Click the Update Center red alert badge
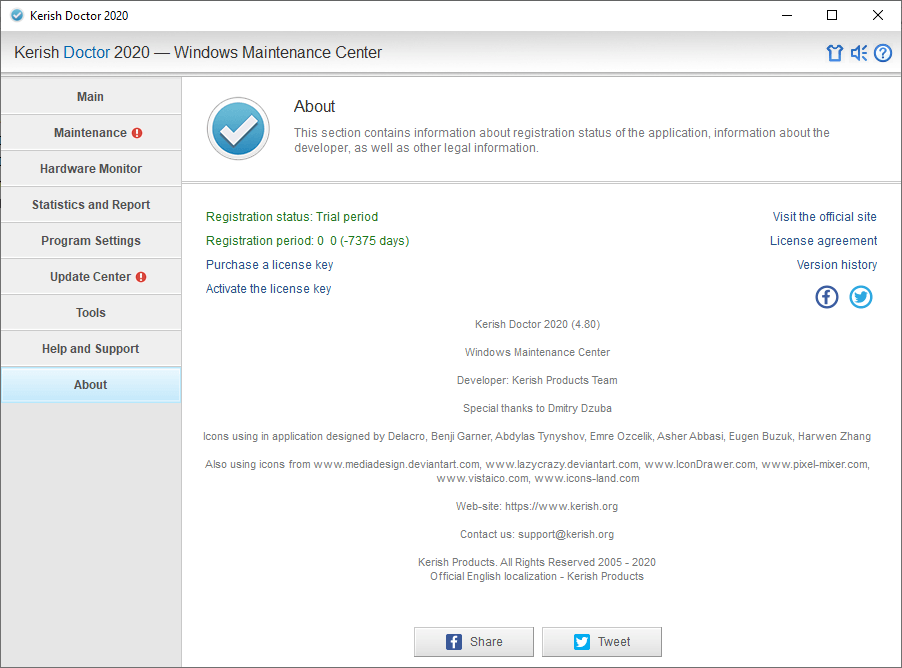 pyautogui.click(x=141, y=277)
